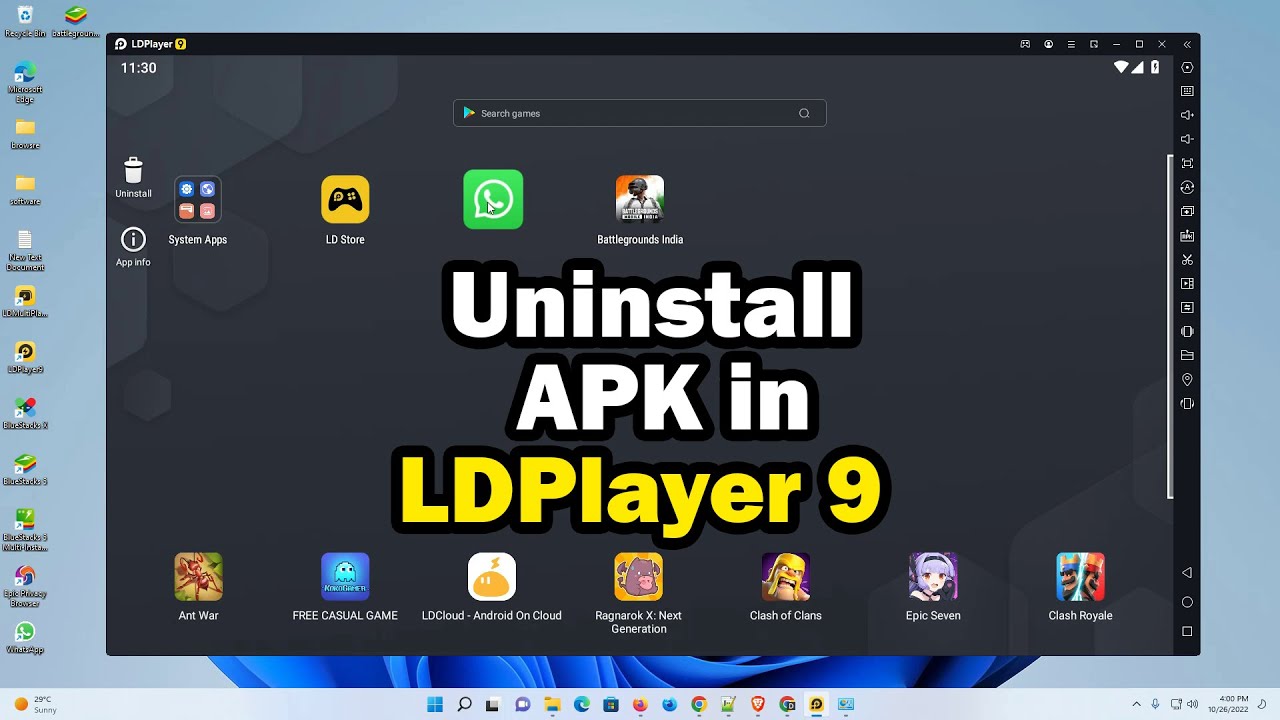Open the synchronizer sidebar icon
This screenshot has width=1280, height=720.
[x=1187, y=307]
